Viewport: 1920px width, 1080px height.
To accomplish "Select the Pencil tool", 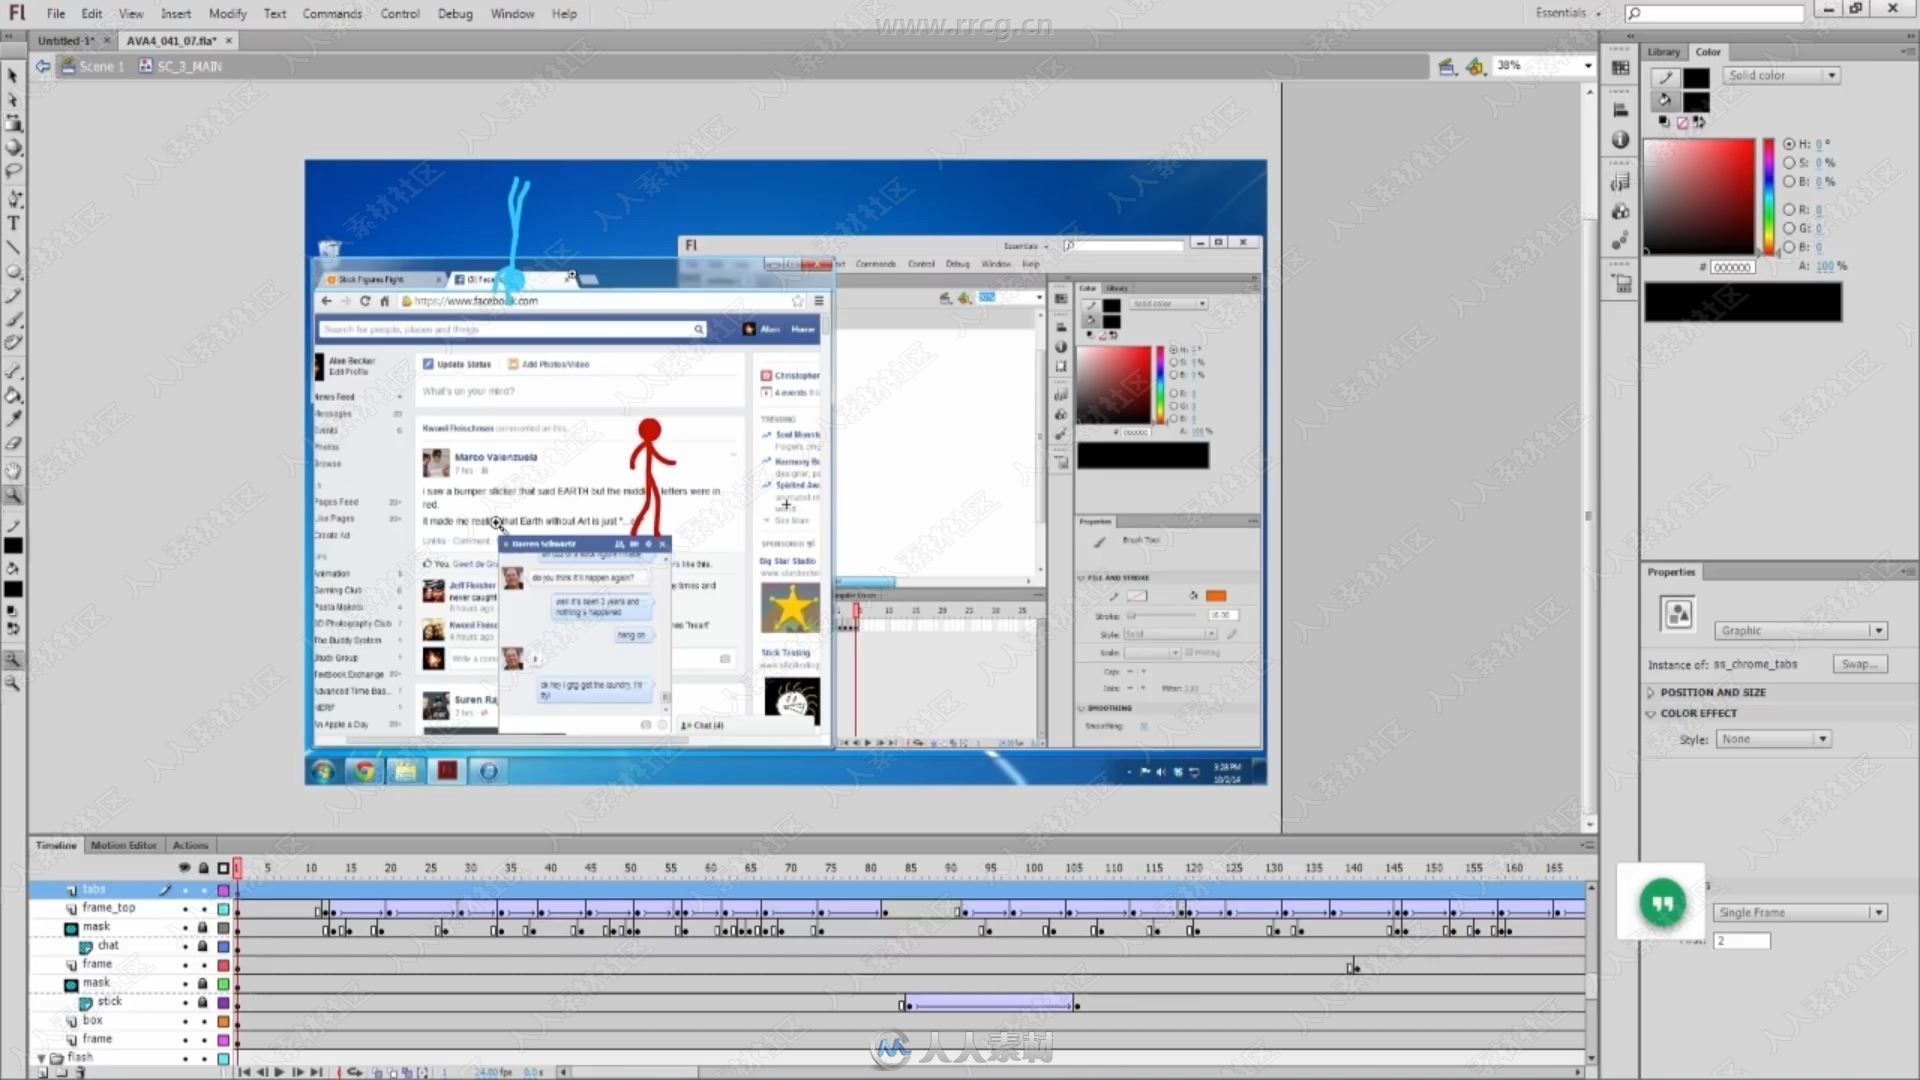I will [x=13, y=296].
